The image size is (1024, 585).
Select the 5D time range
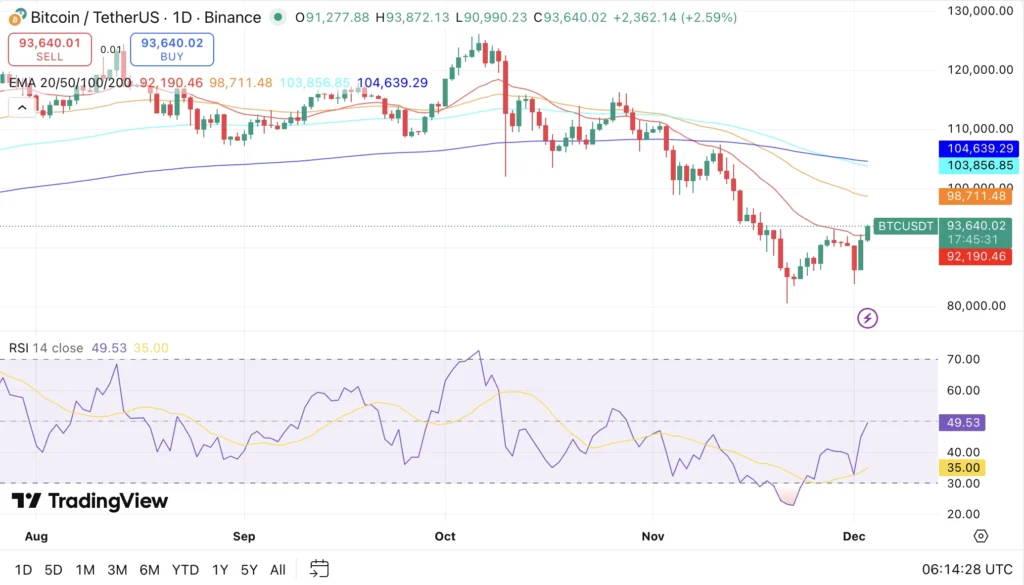(x=54, y=570)
